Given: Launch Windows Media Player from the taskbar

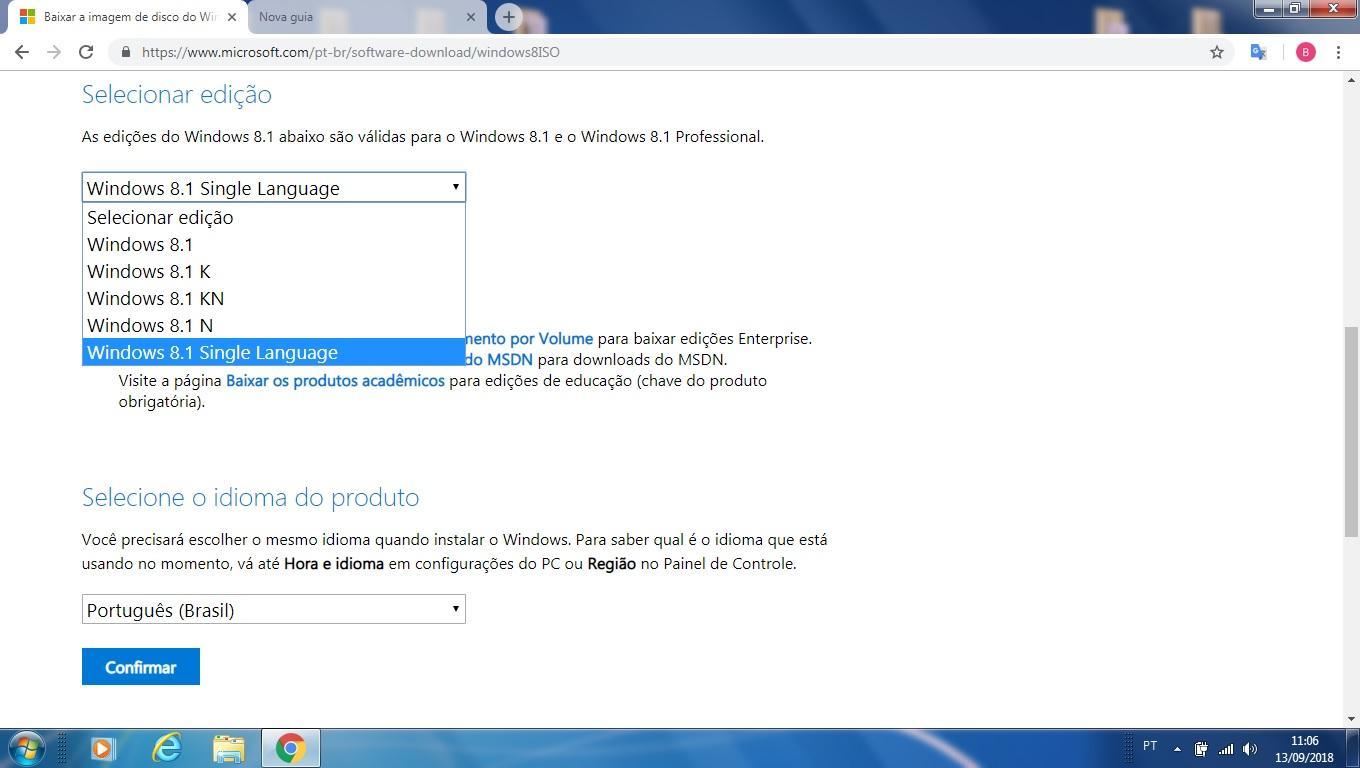Looking at the screenshot, I should coord(102,748).
